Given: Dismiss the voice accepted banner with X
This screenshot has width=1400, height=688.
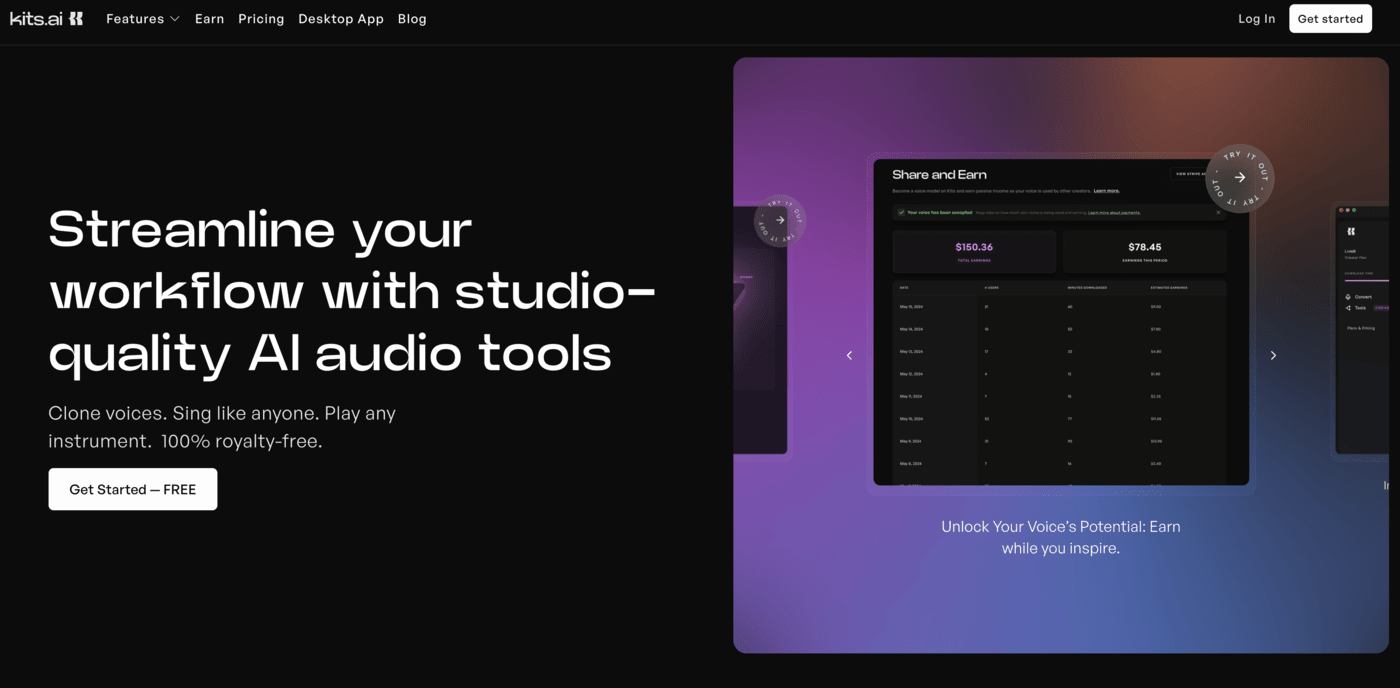Looking at the screenshot, I should 1218,212.
